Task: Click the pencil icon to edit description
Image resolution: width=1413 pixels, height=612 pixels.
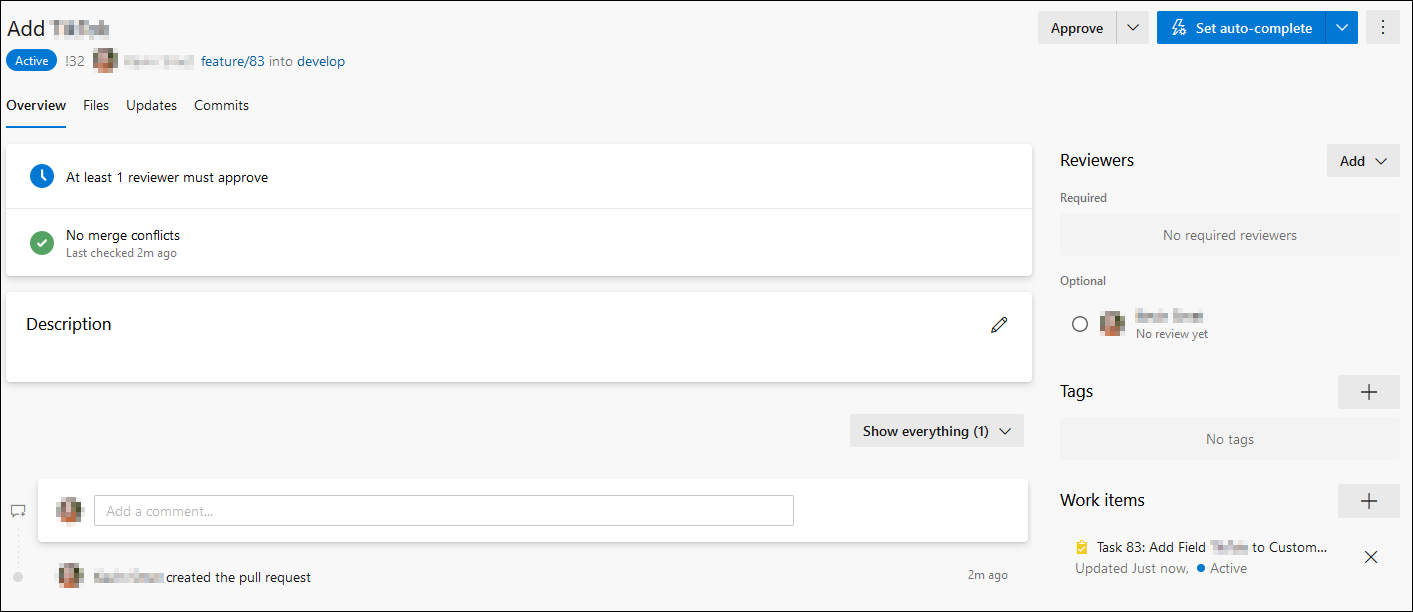Action: [998, 325]
